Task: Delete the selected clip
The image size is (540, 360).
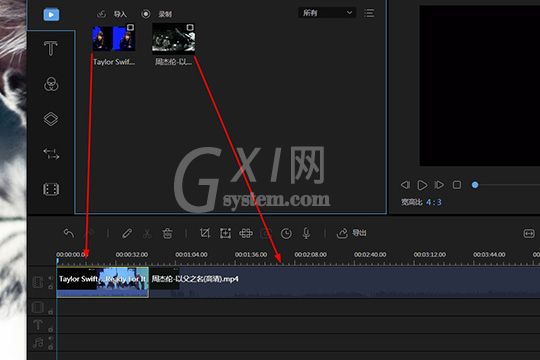Action: [167, 233]
